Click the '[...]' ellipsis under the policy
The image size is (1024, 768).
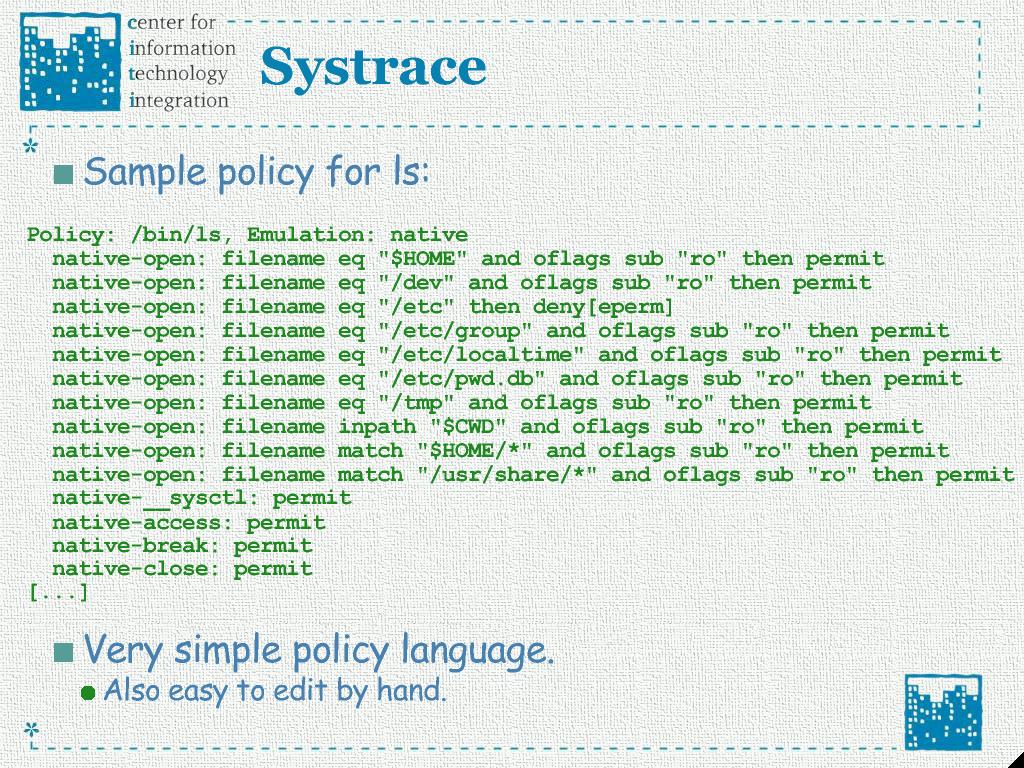tap(58, 593)
